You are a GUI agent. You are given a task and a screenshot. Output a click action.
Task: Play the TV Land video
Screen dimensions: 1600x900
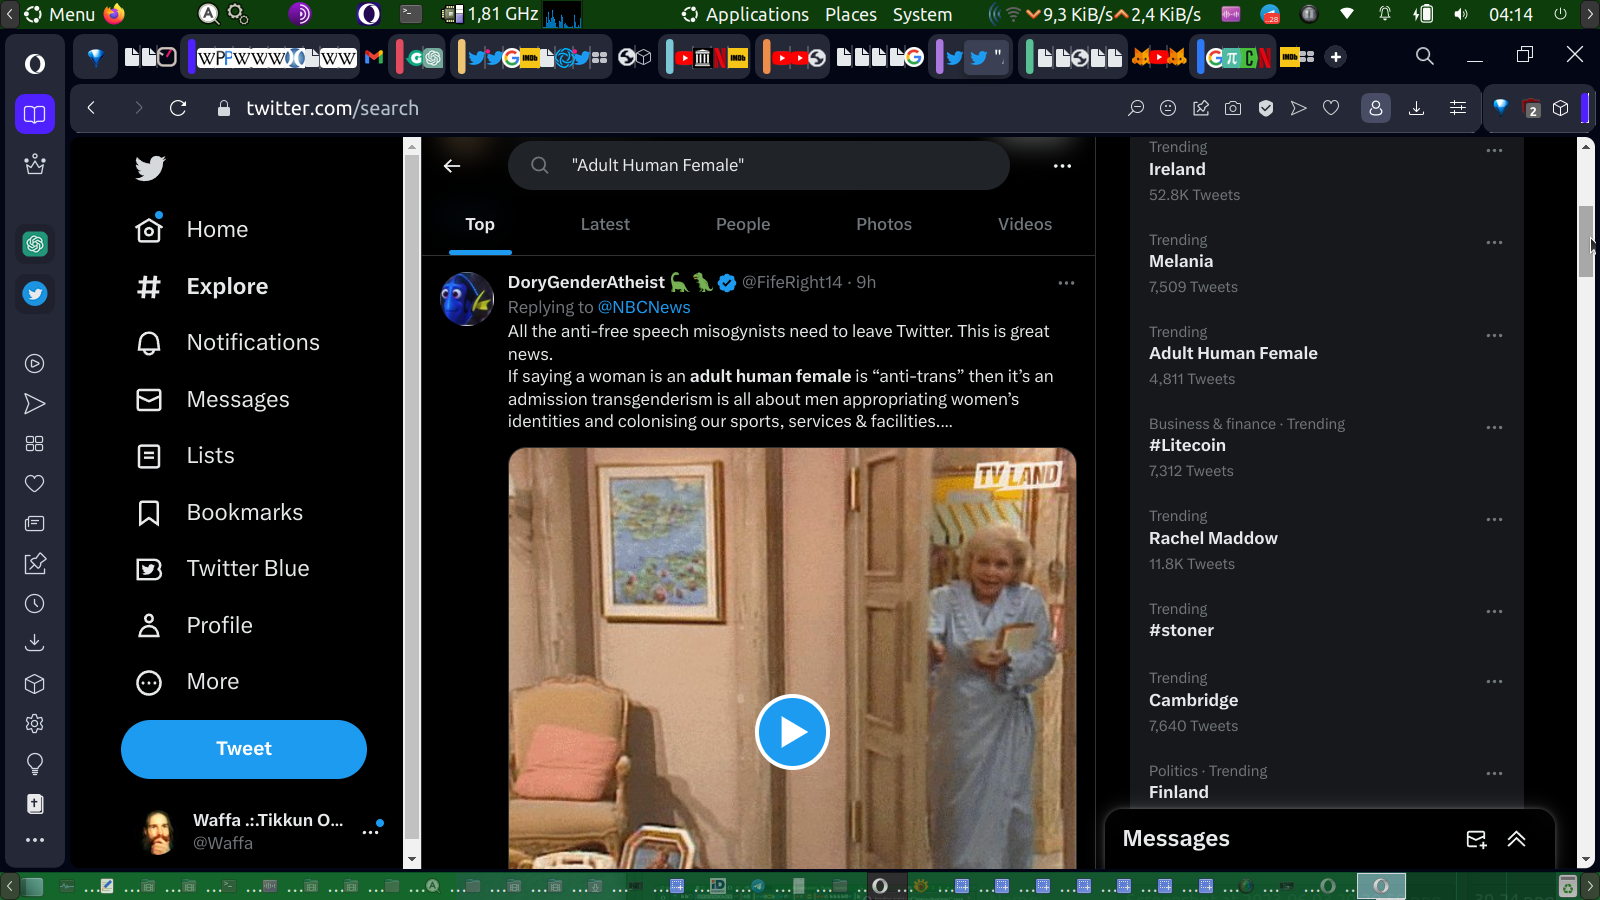pyautogui.click(x=792, y=732)
